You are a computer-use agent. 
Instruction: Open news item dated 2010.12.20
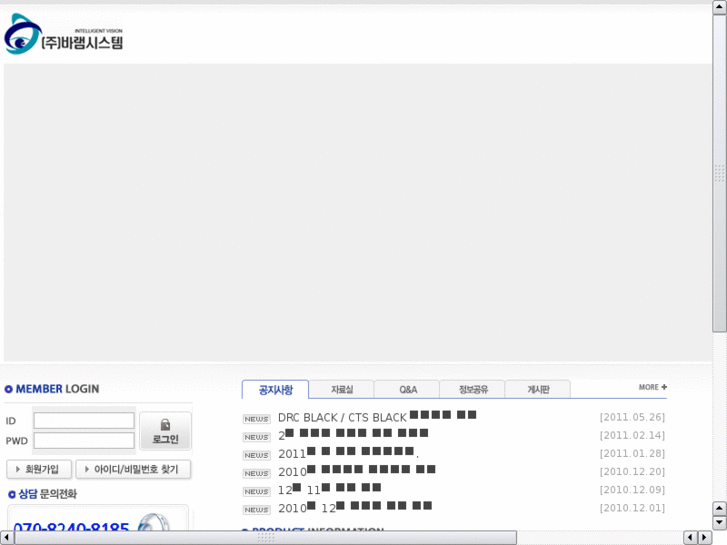coord(357,471)
